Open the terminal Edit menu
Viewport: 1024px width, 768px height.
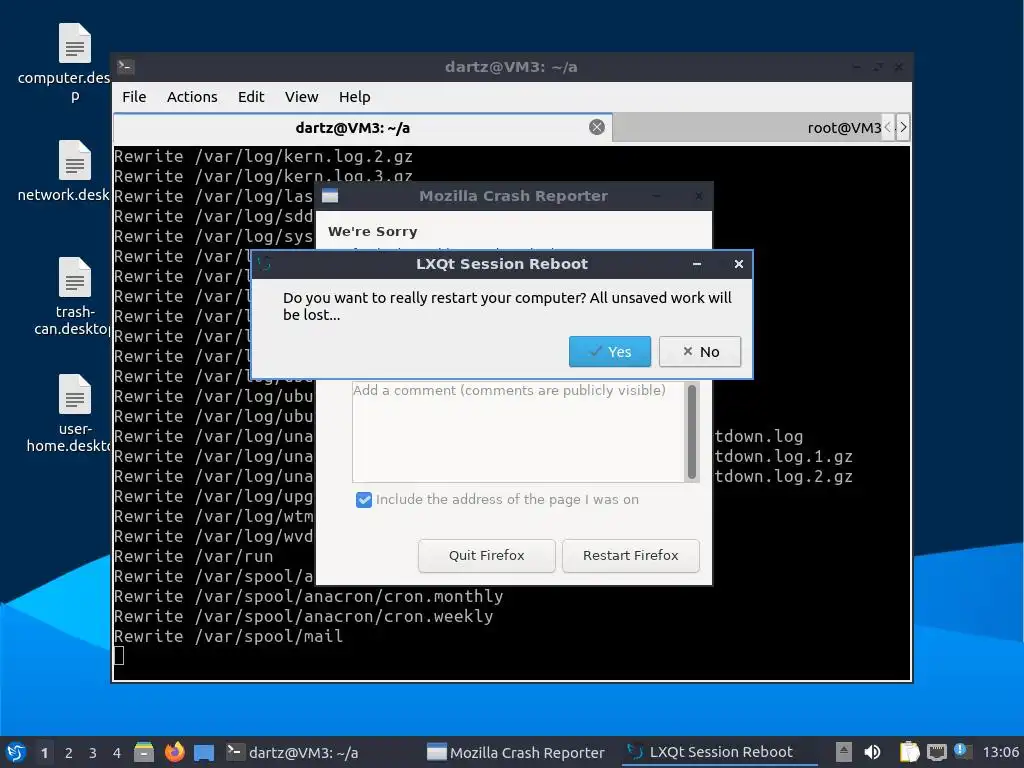click(251, 97)
